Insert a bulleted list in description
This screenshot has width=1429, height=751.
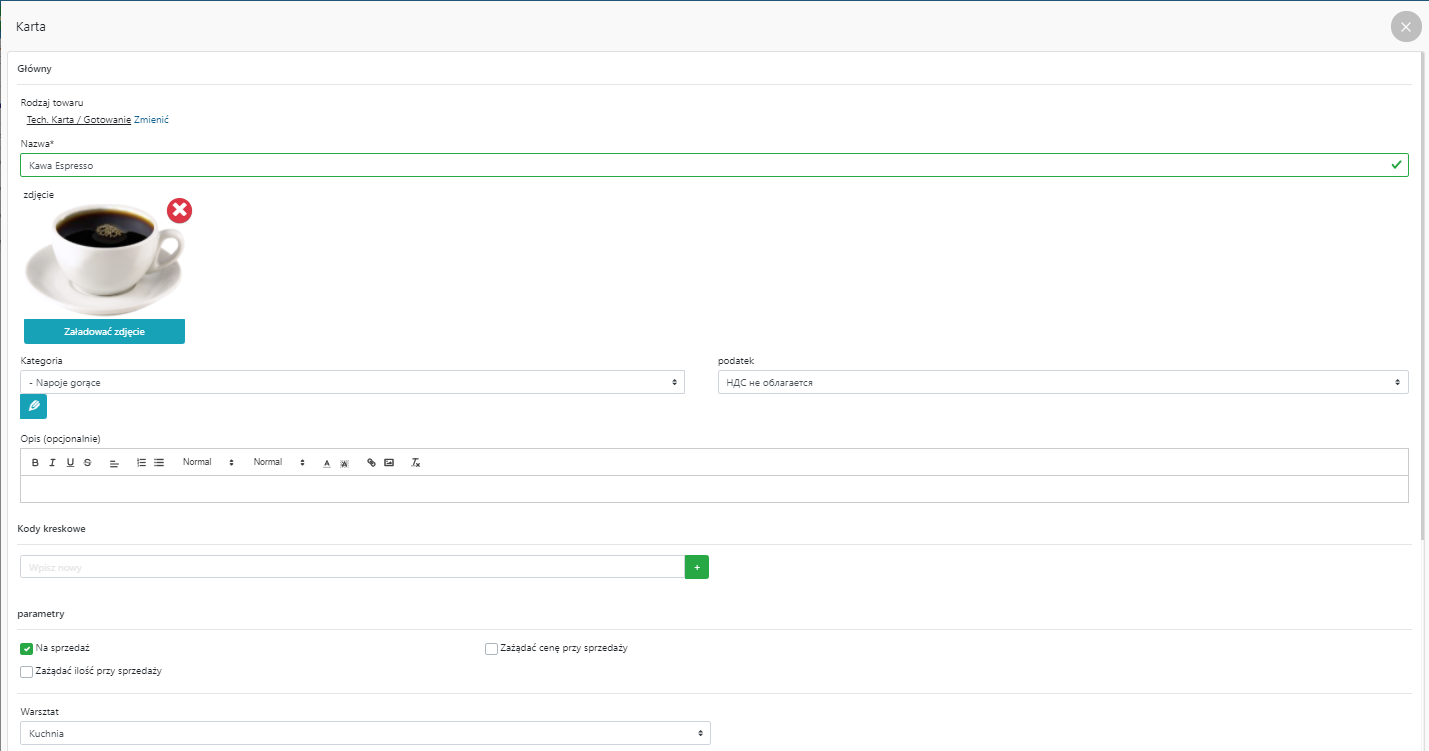coord(159,463)
